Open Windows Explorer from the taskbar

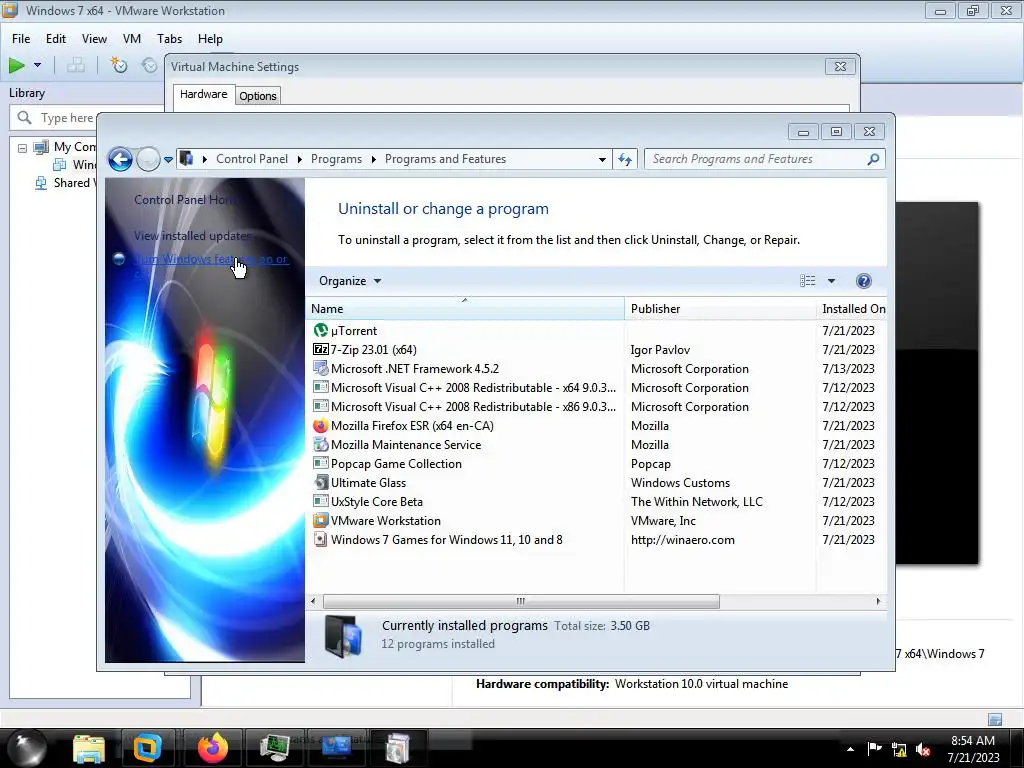point(89,748)
